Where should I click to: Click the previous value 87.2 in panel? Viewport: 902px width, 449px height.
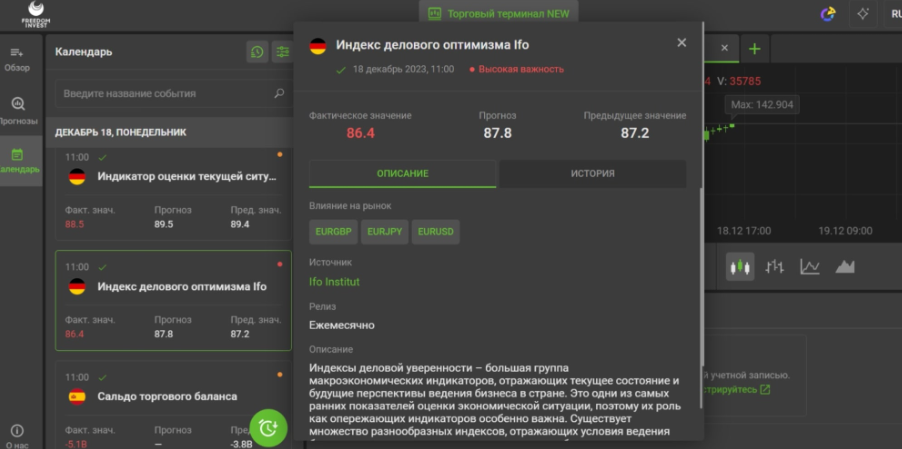(x=635, y=133)
